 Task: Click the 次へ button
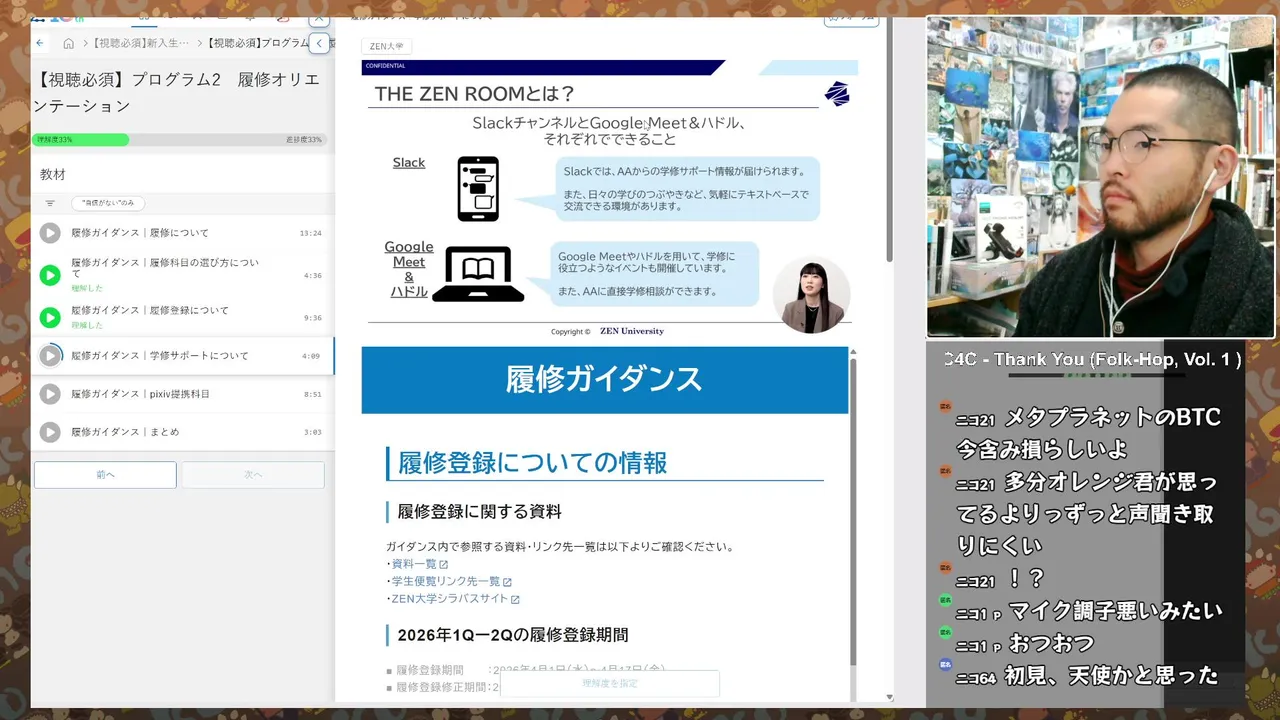pyautogui.click(x=253, y=475)
